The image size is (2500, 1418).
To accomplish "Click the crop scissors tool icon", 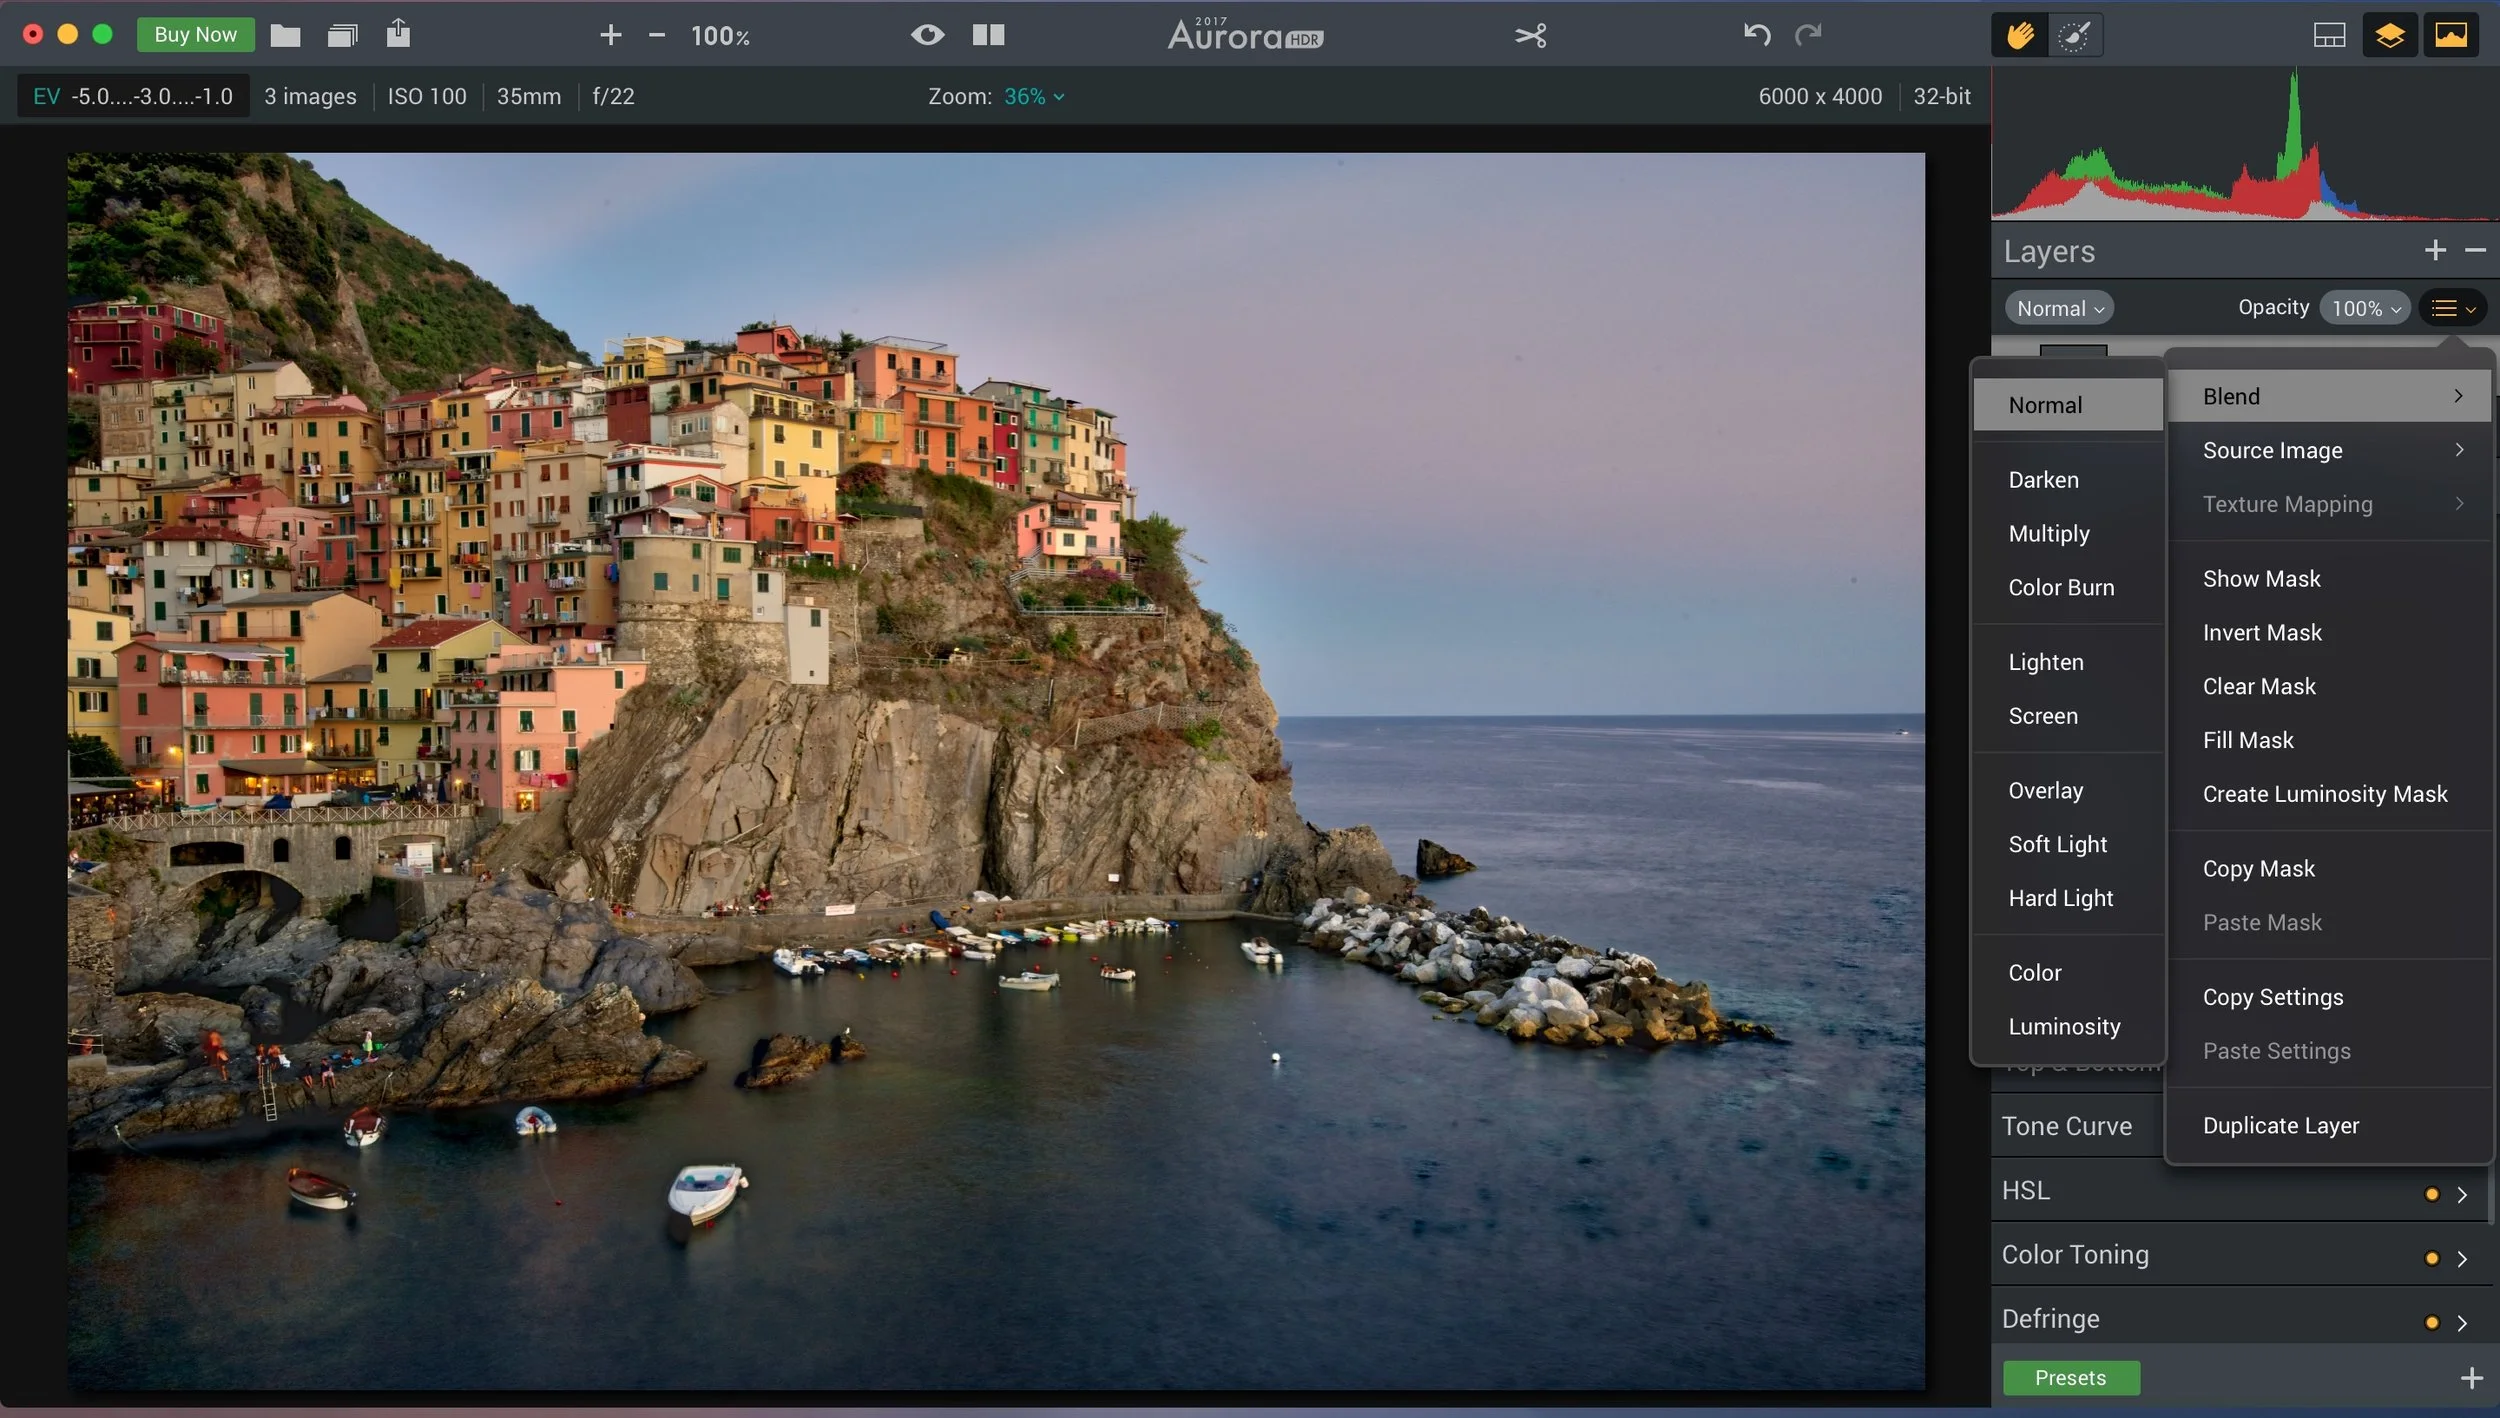I will [x=1530, y=36].
